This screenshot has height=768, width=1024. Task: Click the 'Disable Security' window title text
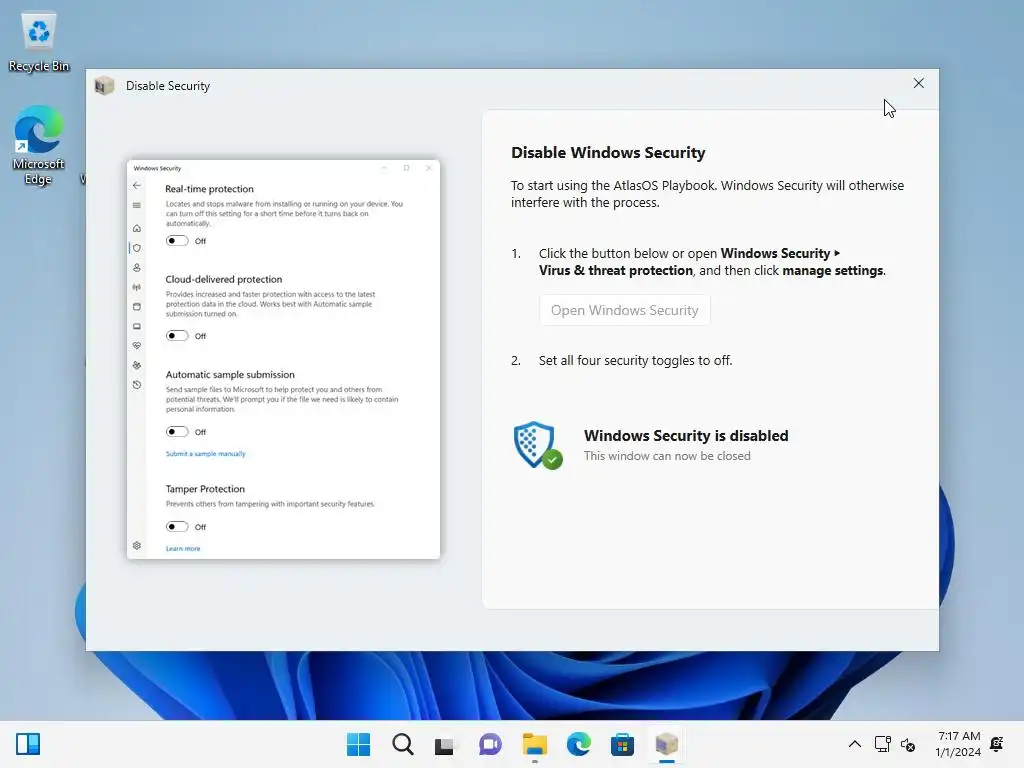[x=168, y=86]
